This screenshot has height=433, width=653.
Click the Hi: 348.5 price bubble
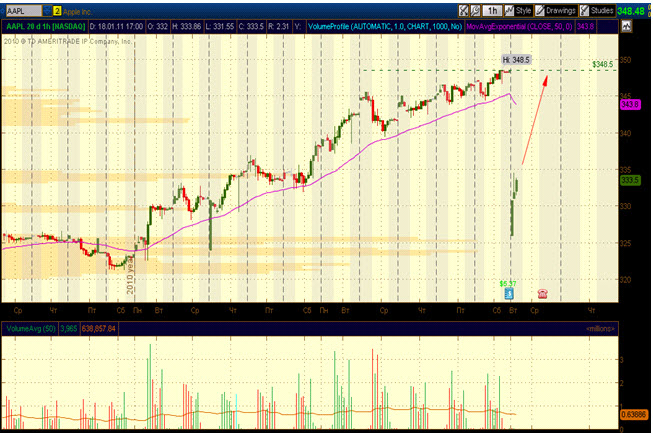coord(516,60)
